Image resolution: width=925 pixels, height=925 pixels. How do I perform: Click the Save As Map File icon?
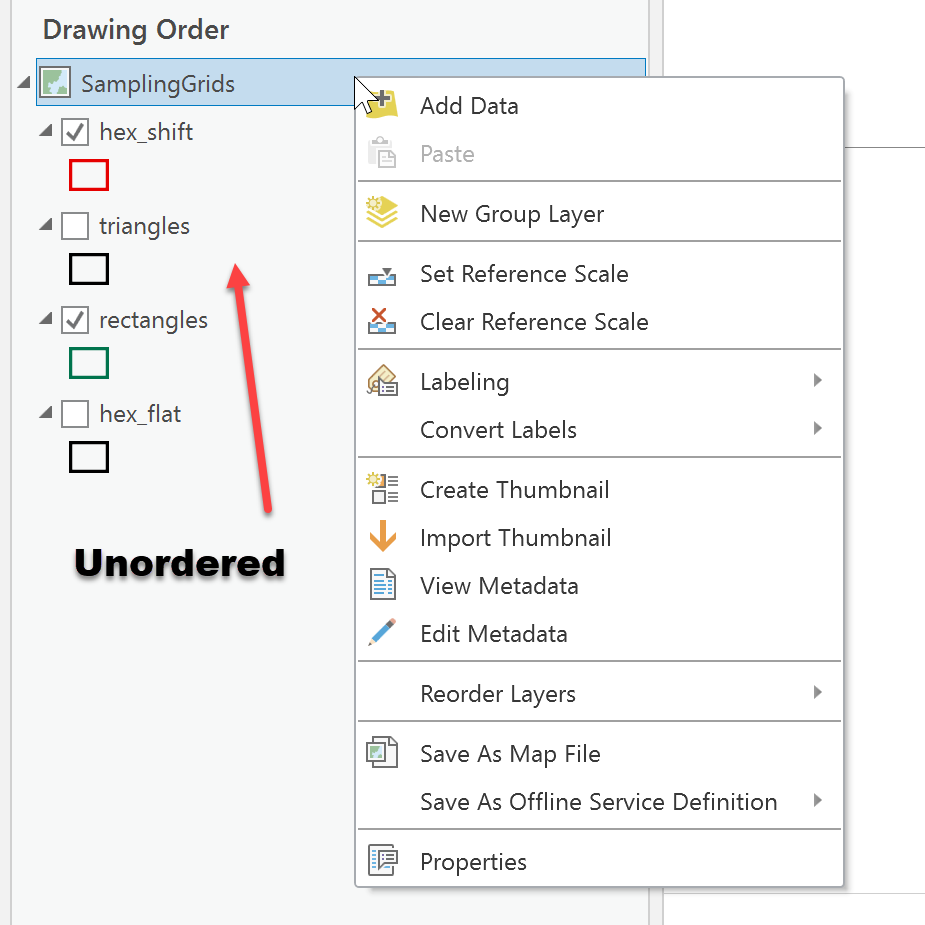click(x=381, y=753)
